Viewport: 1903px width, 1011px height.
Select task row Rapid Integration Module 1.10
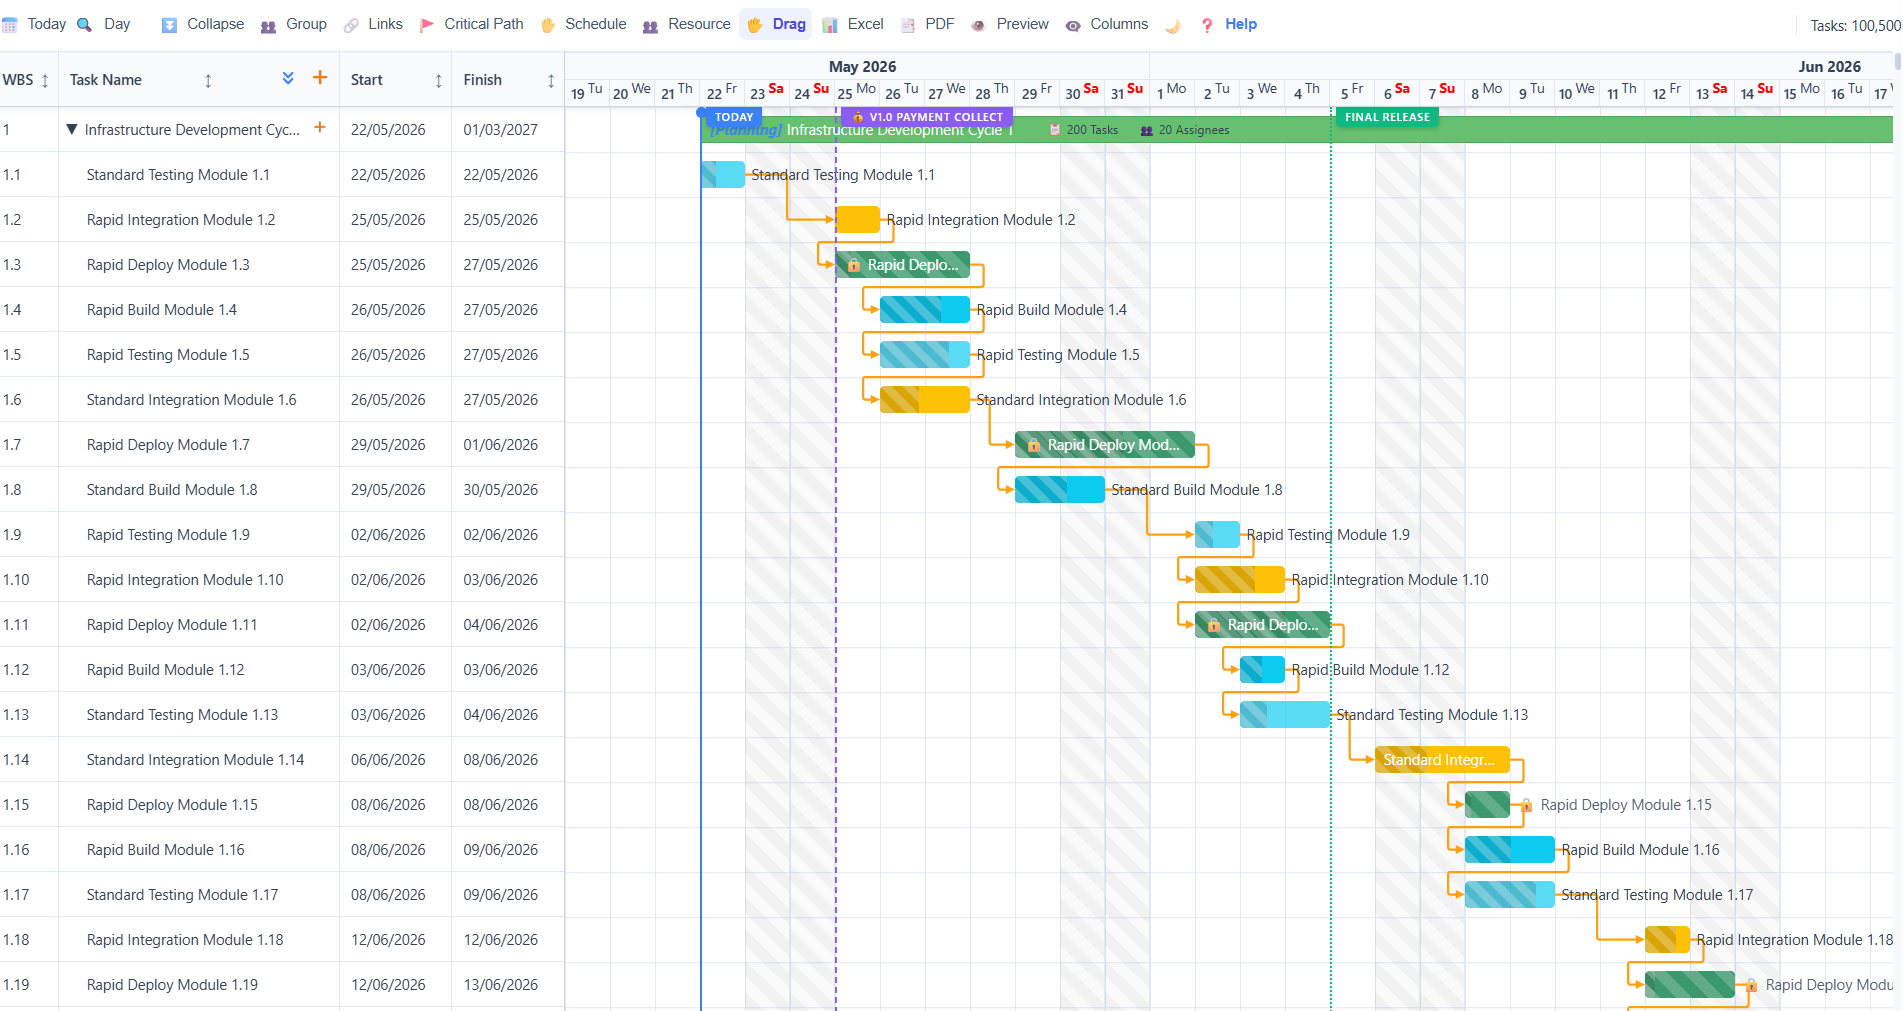282,580
